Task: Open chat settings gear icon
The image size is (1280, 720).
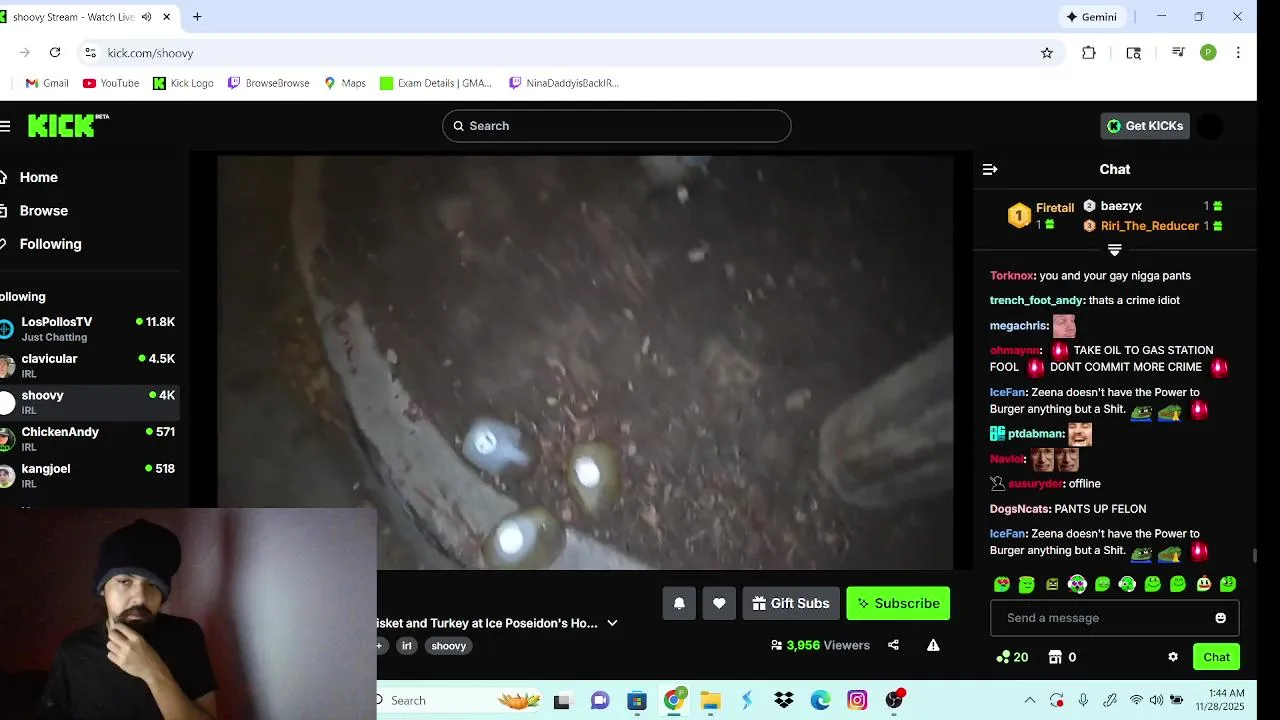Action: [x=1173, y=657]
